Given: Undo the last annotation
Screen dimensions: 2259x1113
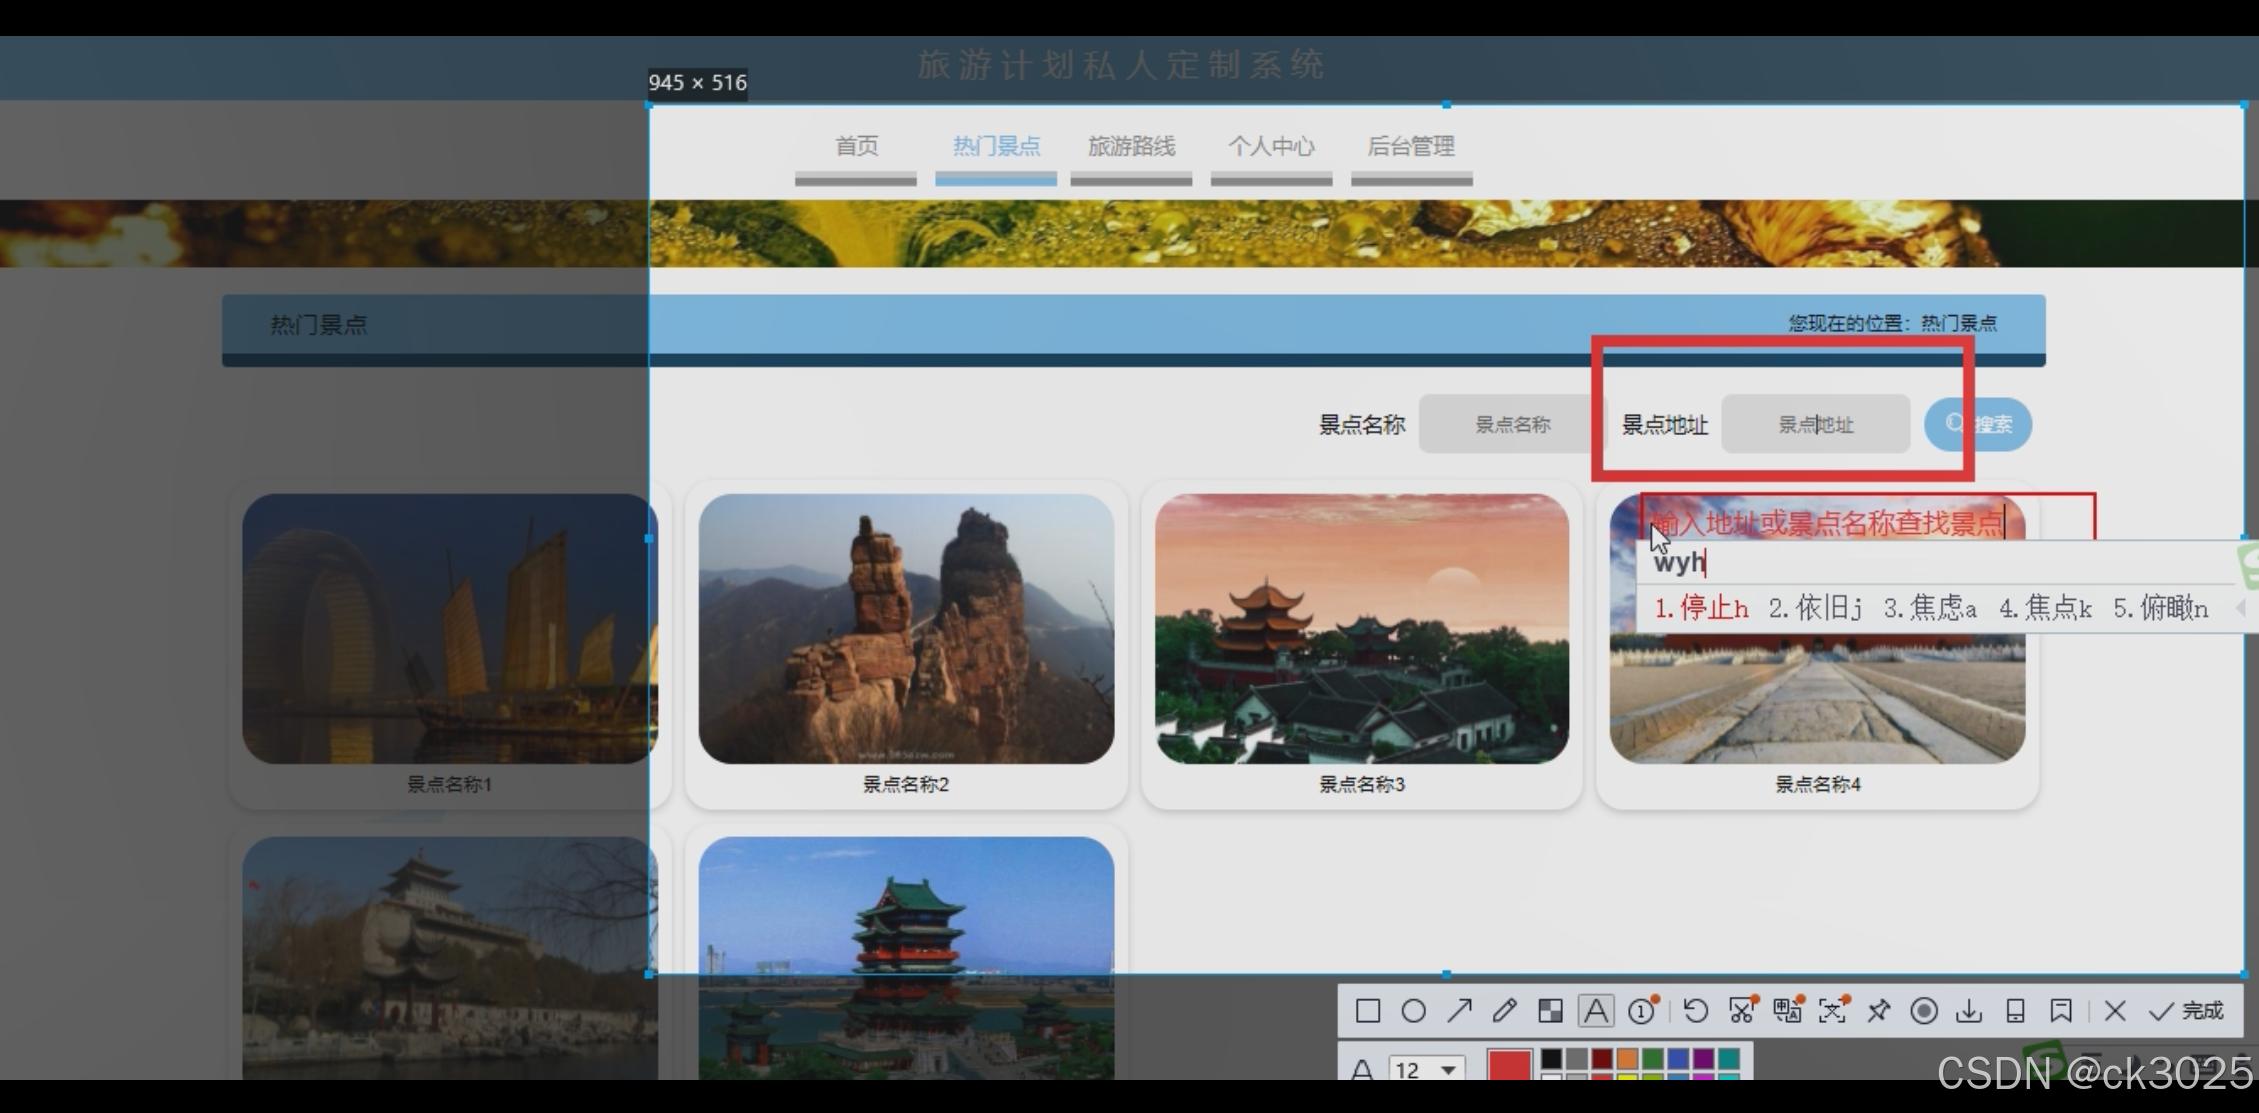Looking at the screenshot, I should 1695,1011.
